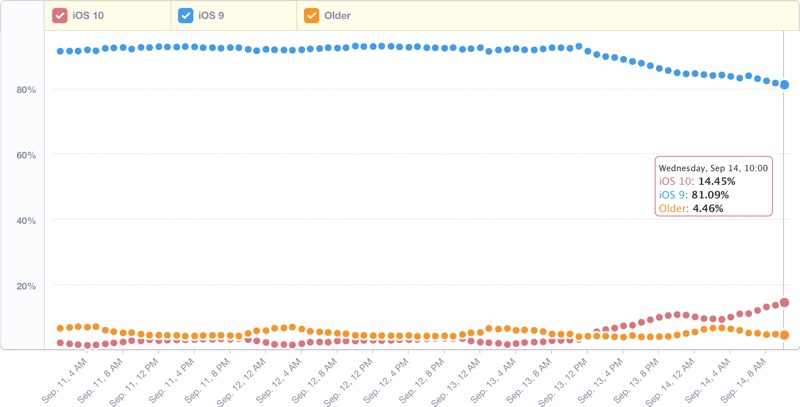The width and height of the screenshot is (800, 407).
Task: Click the 60% y-axis label
Action: point(26,155)
